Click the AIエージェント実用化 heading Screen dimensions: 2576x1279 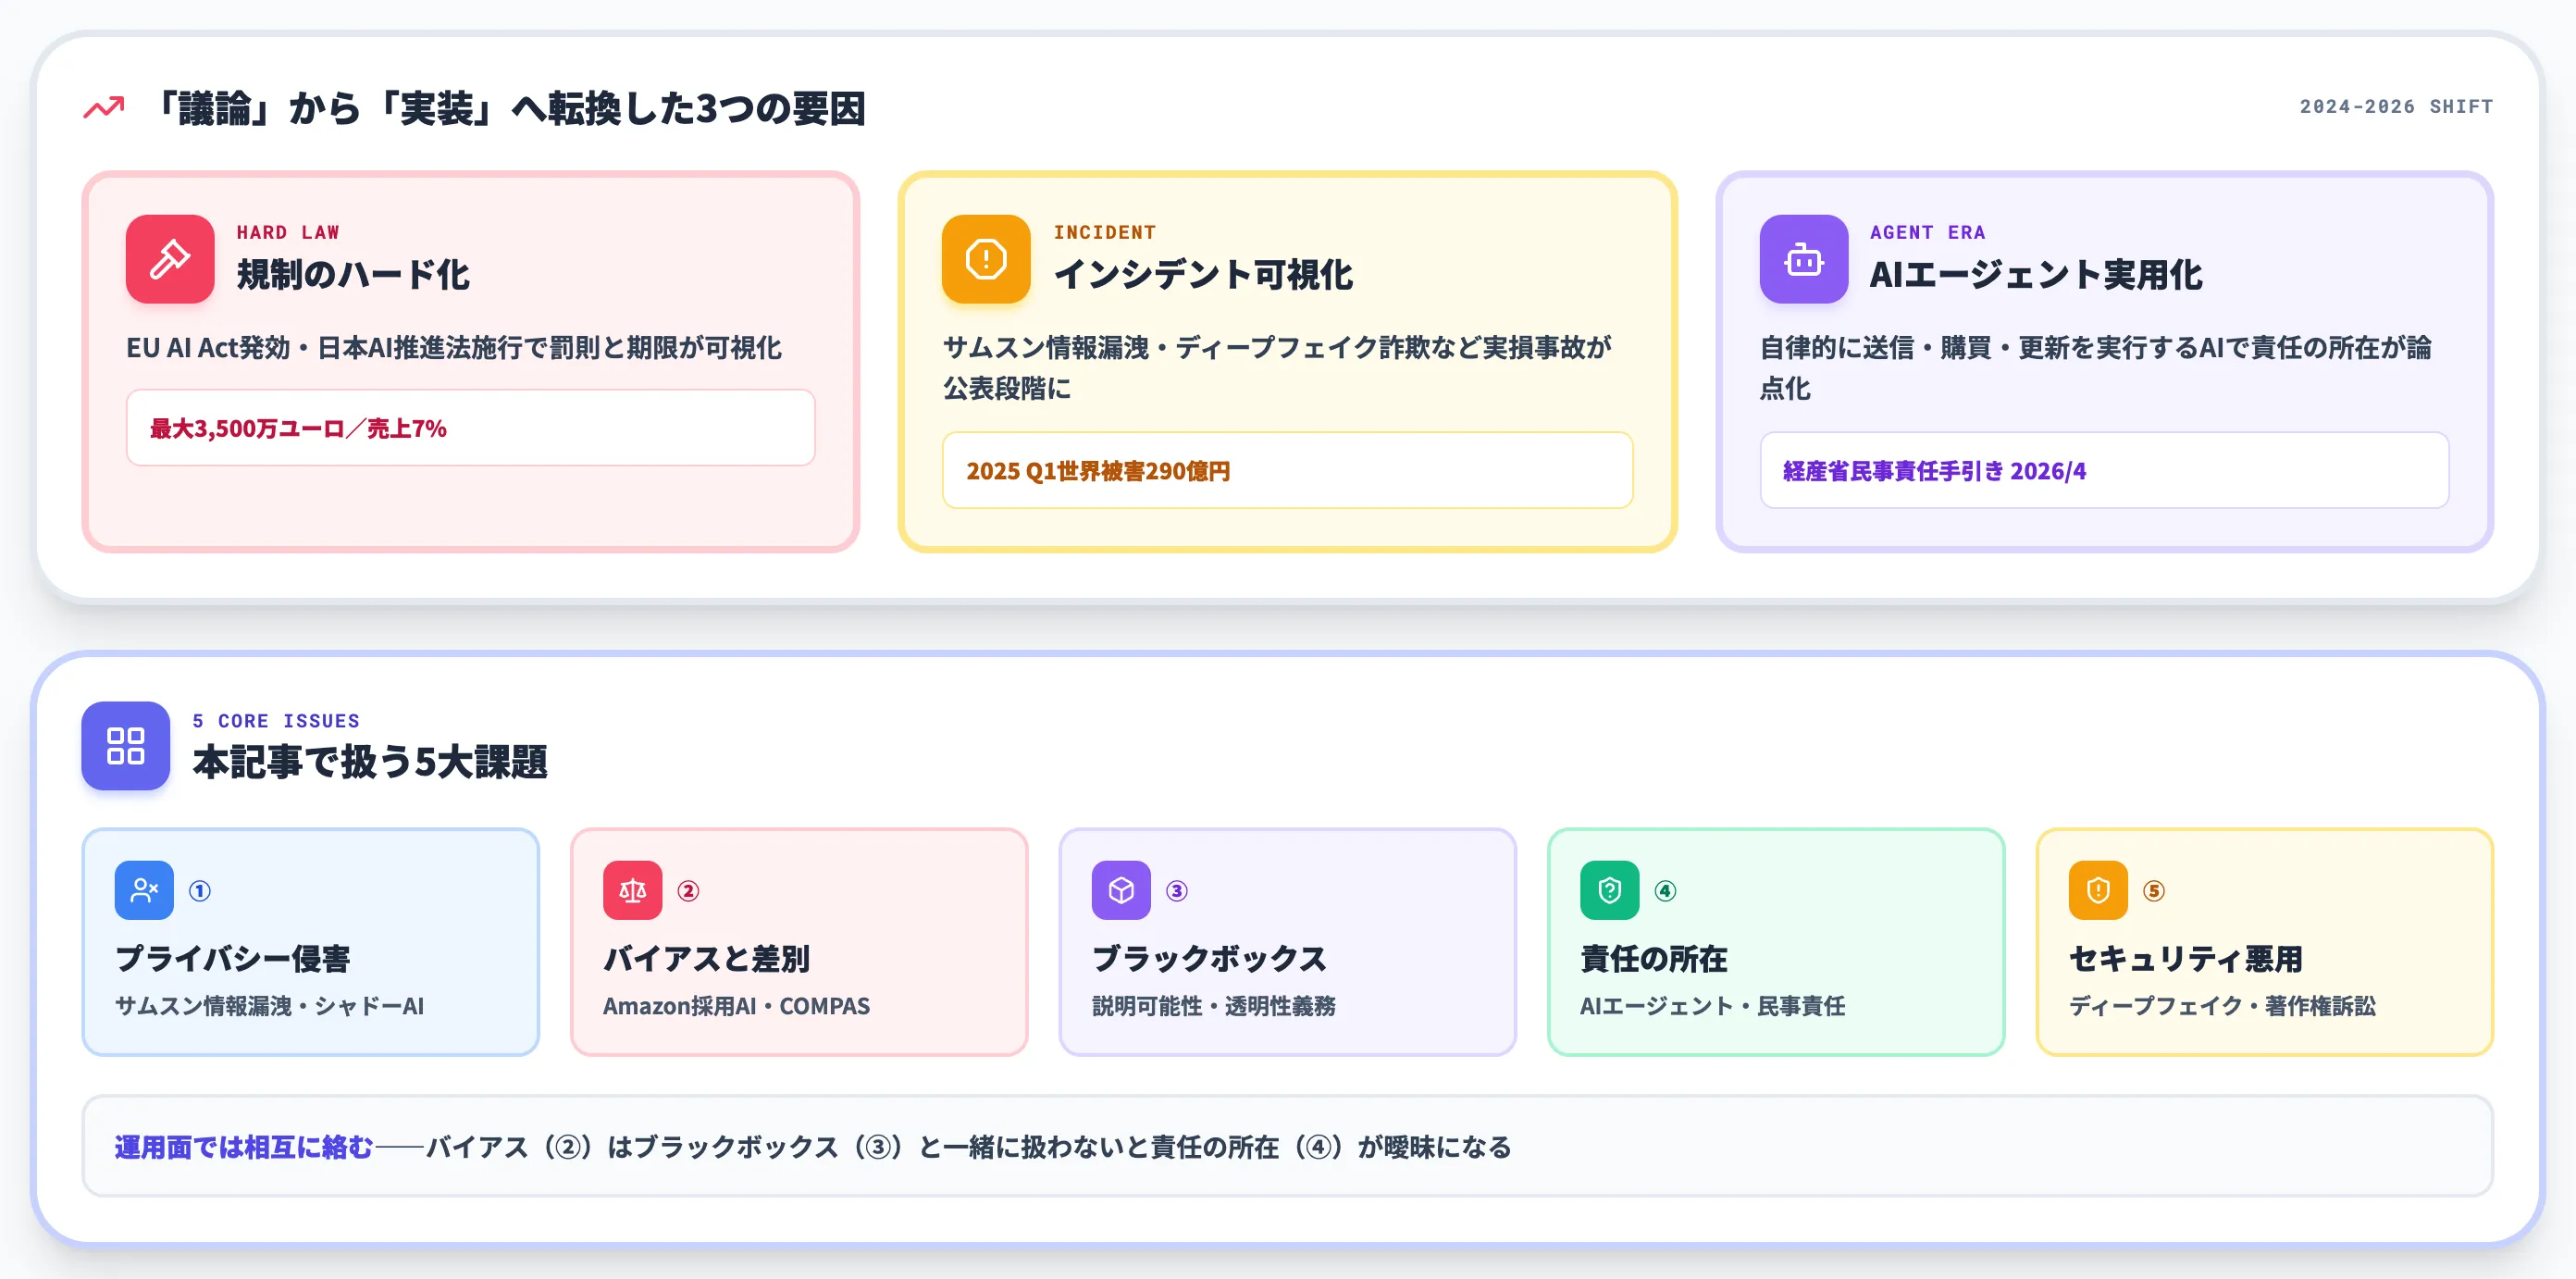(x=2036, y=274)
